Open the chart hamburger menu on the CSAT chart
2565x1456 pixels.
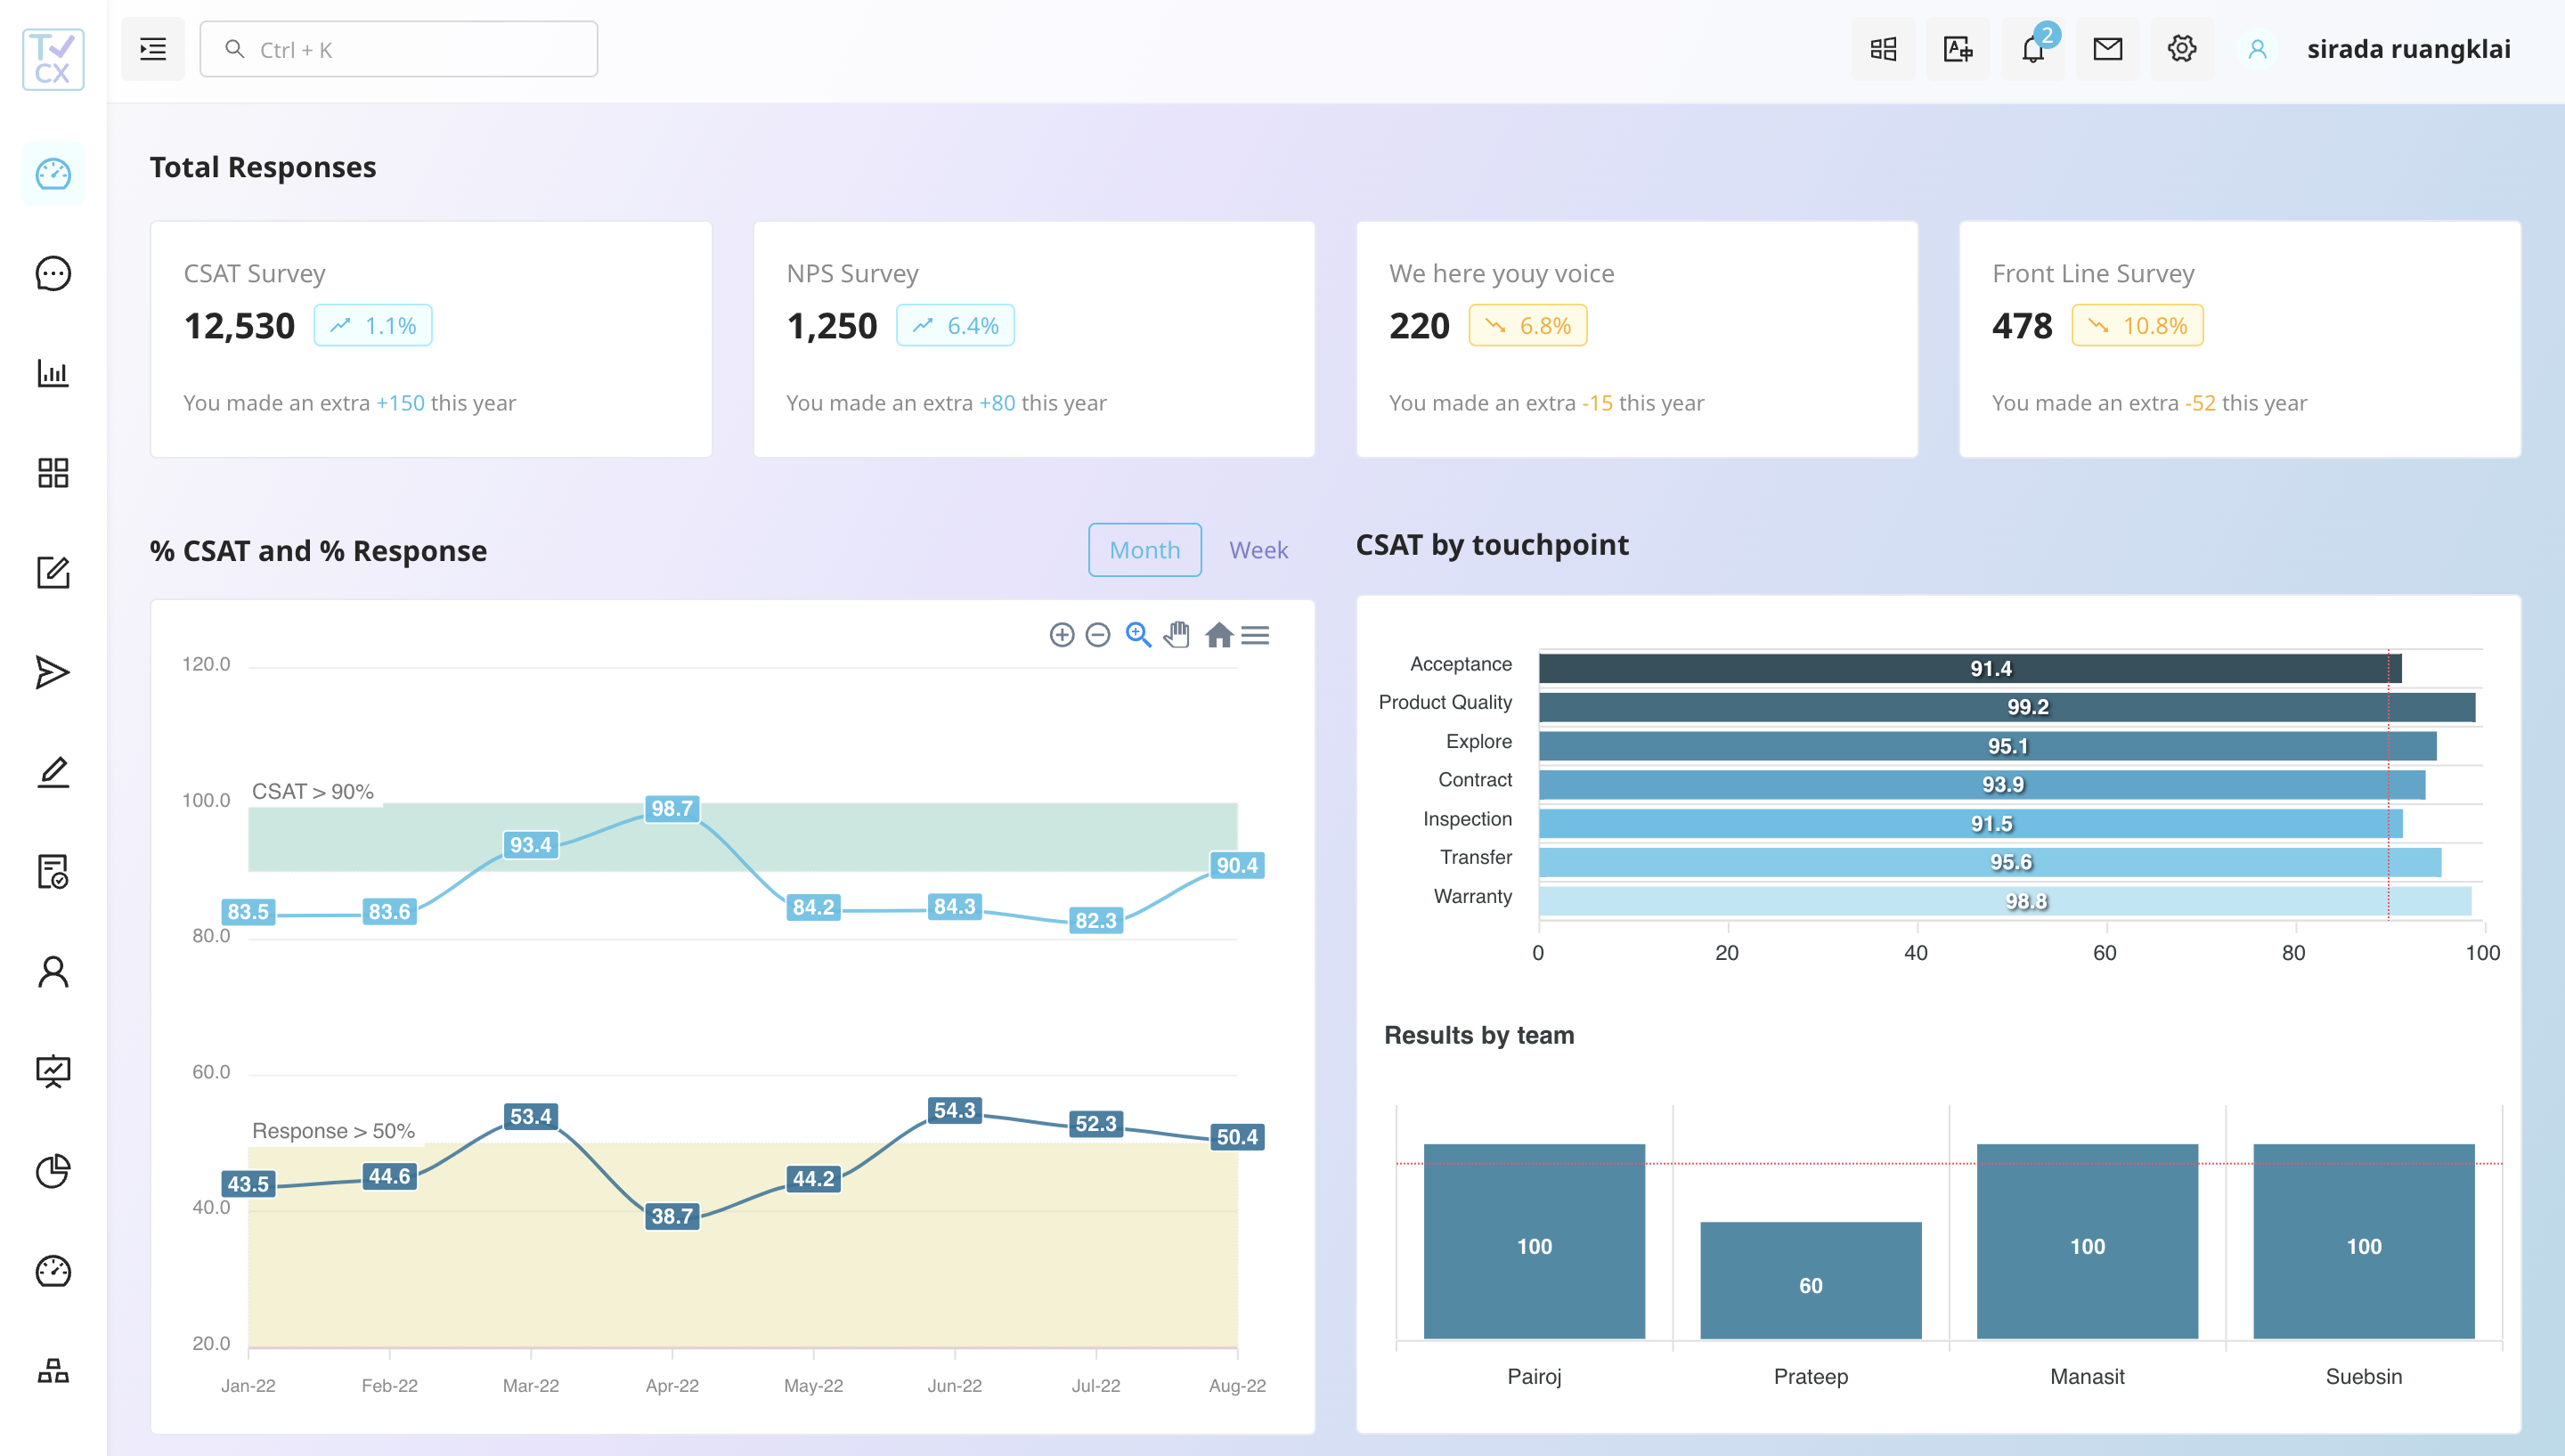click(x=1256, y=635)
